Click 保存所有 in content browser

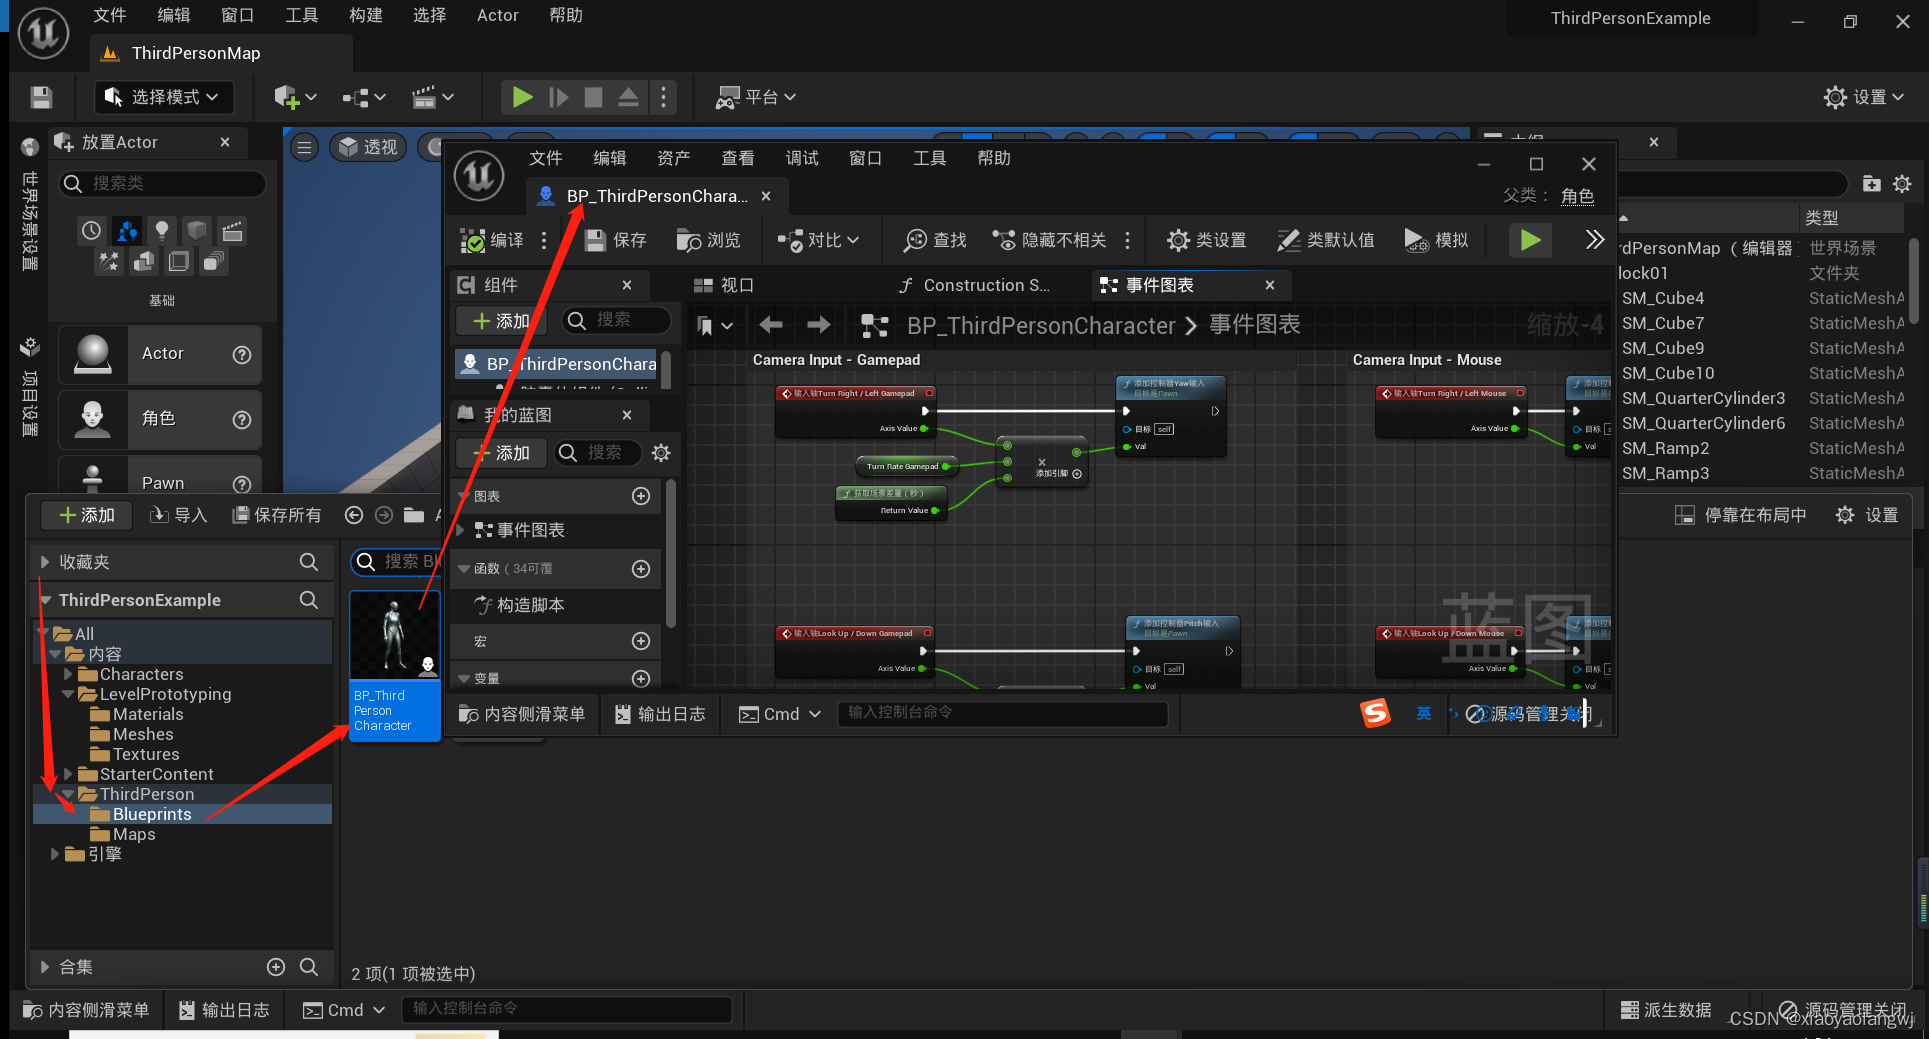click(x=276, y=515)
